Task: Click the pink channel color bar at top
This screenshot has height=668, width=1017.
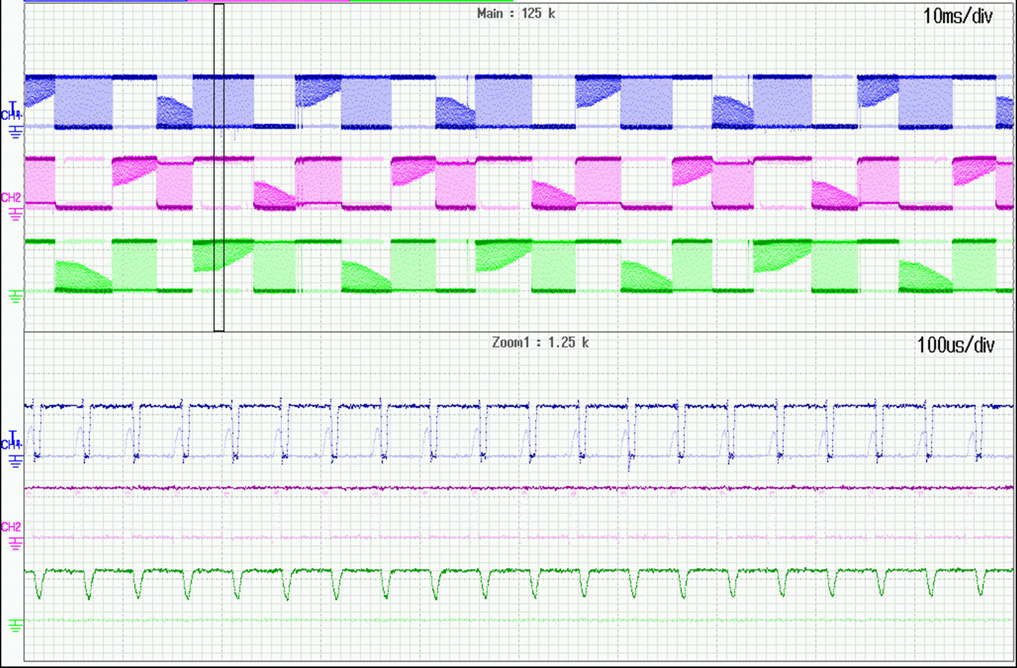Action: point(268,2)
